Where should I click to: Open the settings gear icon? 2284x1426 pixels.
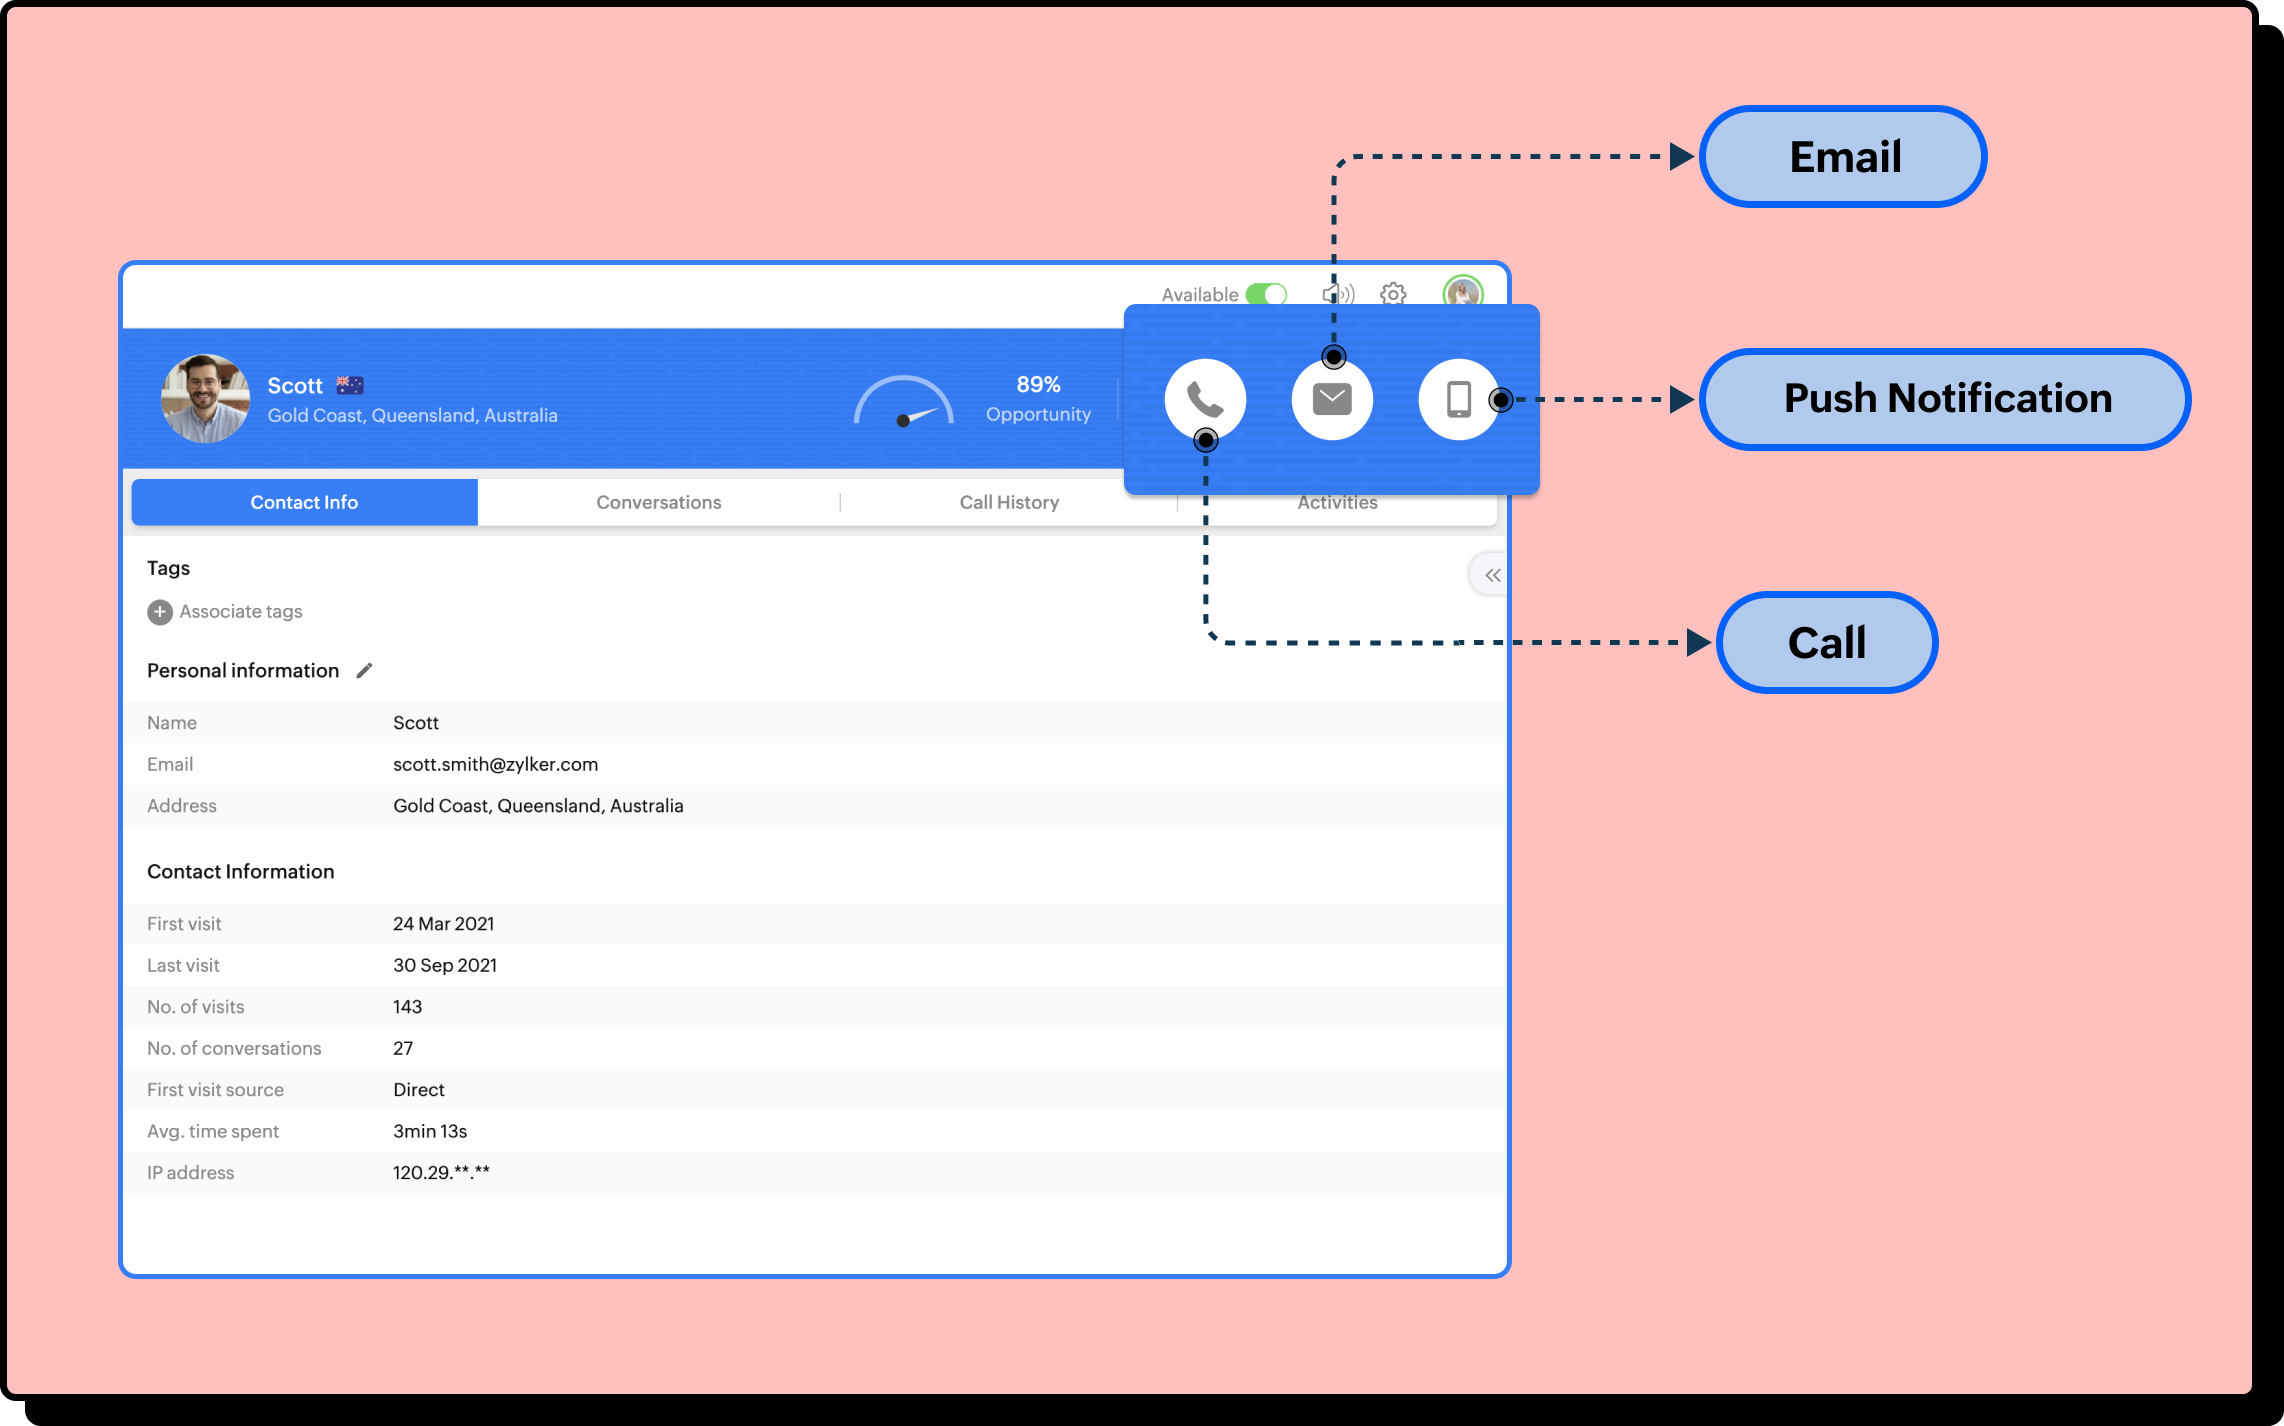[1393, 294]
